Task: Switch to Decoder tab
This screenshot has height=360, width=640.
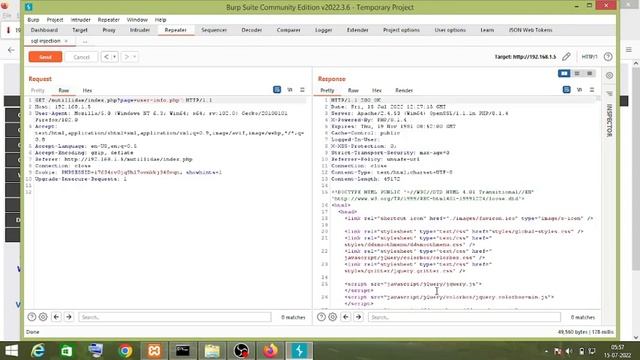Action: click(251, 30)
